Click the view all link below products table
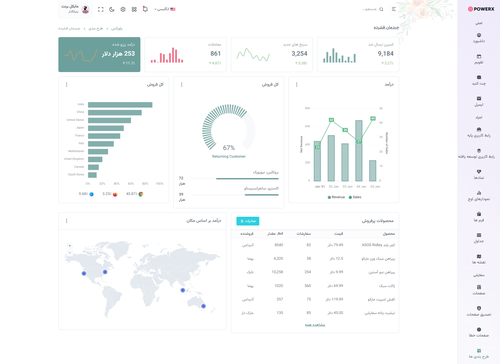 click(315, 325)
